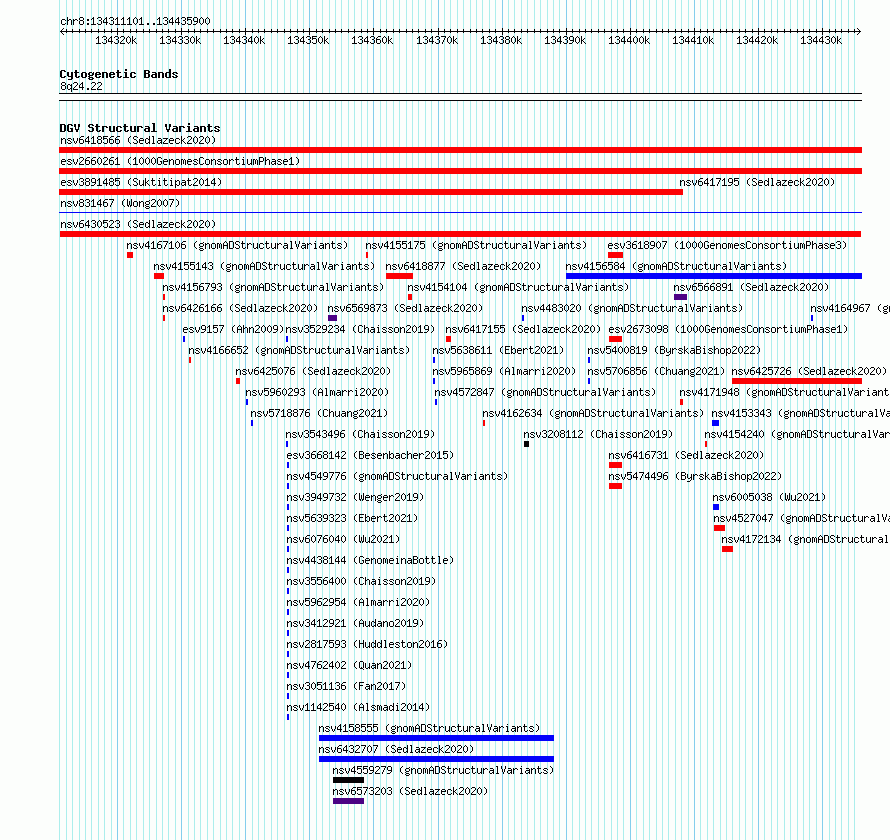The width and height of the screenshot is (890, 840).
Task: Open nsv6416731 (Sedlazeck2020) label
Action: (686, 455)
